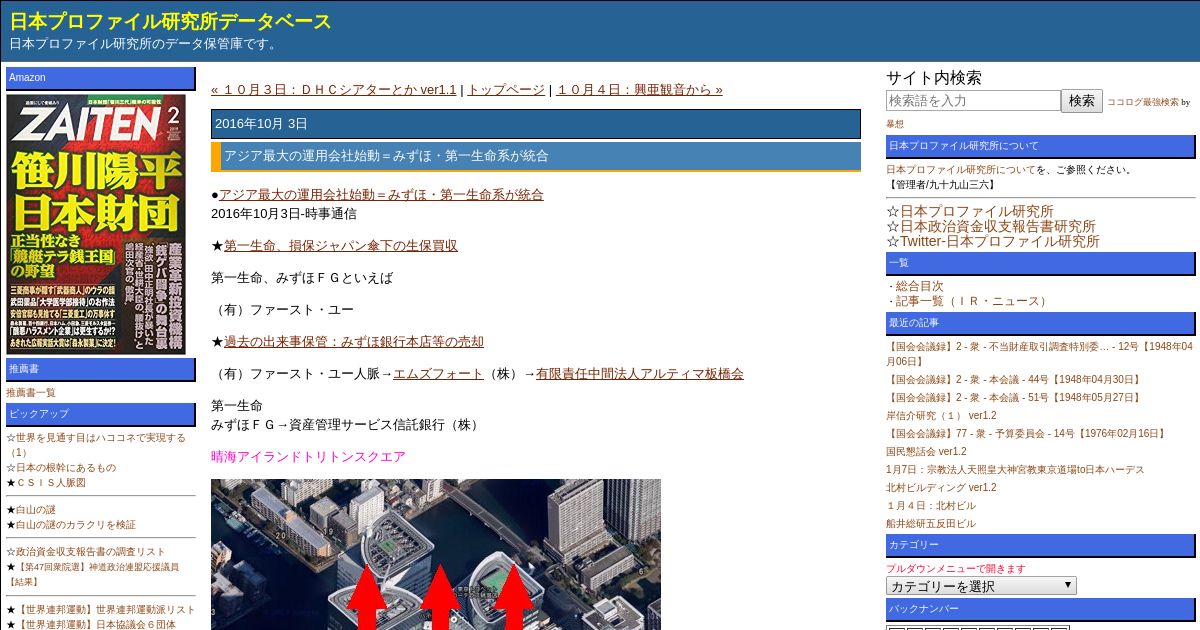The image size is (1200, 630).
Task: Click the 2016年10月 3日 date header
Action: (536, 124)
